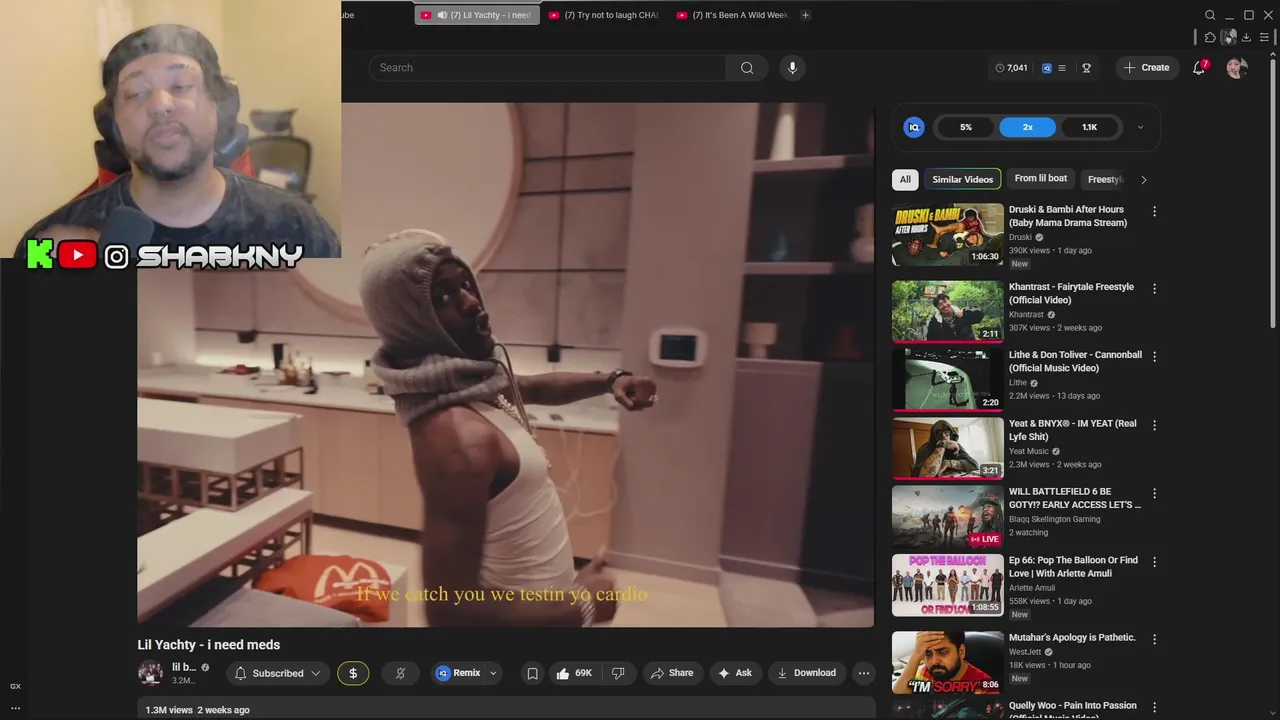Focus the YouTube search field
The height and width of the screenshot is (720, 1280).
point(547,68)
